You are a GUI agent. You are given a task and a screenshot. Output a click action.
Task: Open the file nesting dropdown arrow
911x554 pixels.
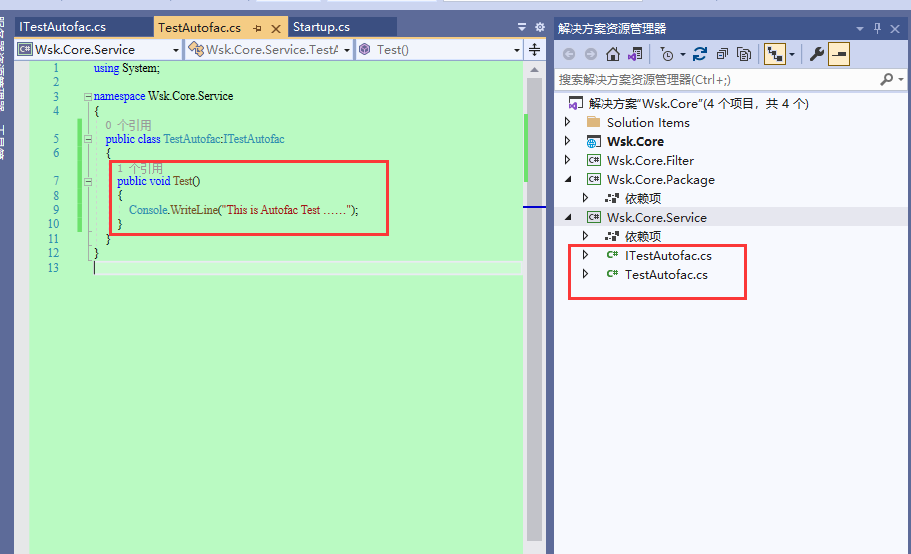[x=791, y=55]
